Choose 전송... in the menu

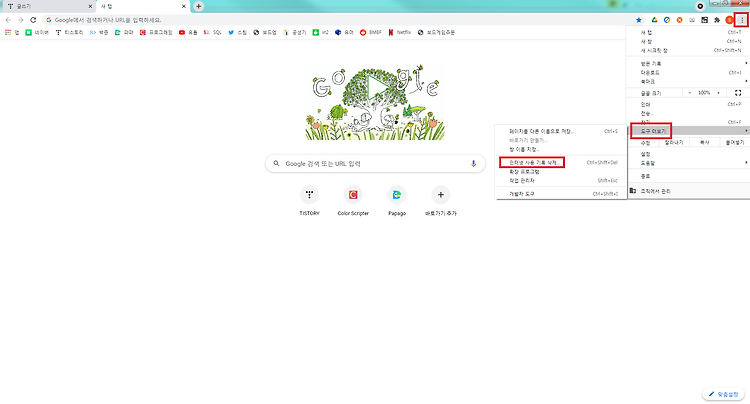pyautogui.click(x=687, y=113)
